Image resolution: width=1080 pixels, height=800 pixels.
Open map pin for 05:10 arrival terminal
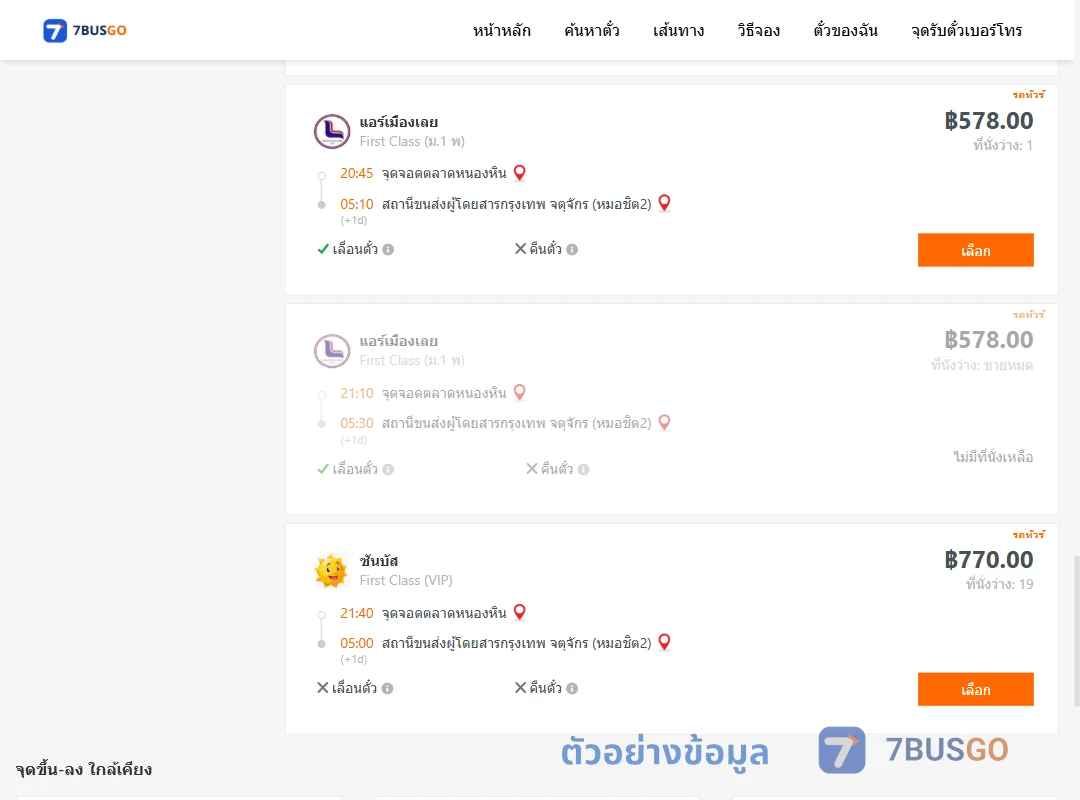(664, 203)
